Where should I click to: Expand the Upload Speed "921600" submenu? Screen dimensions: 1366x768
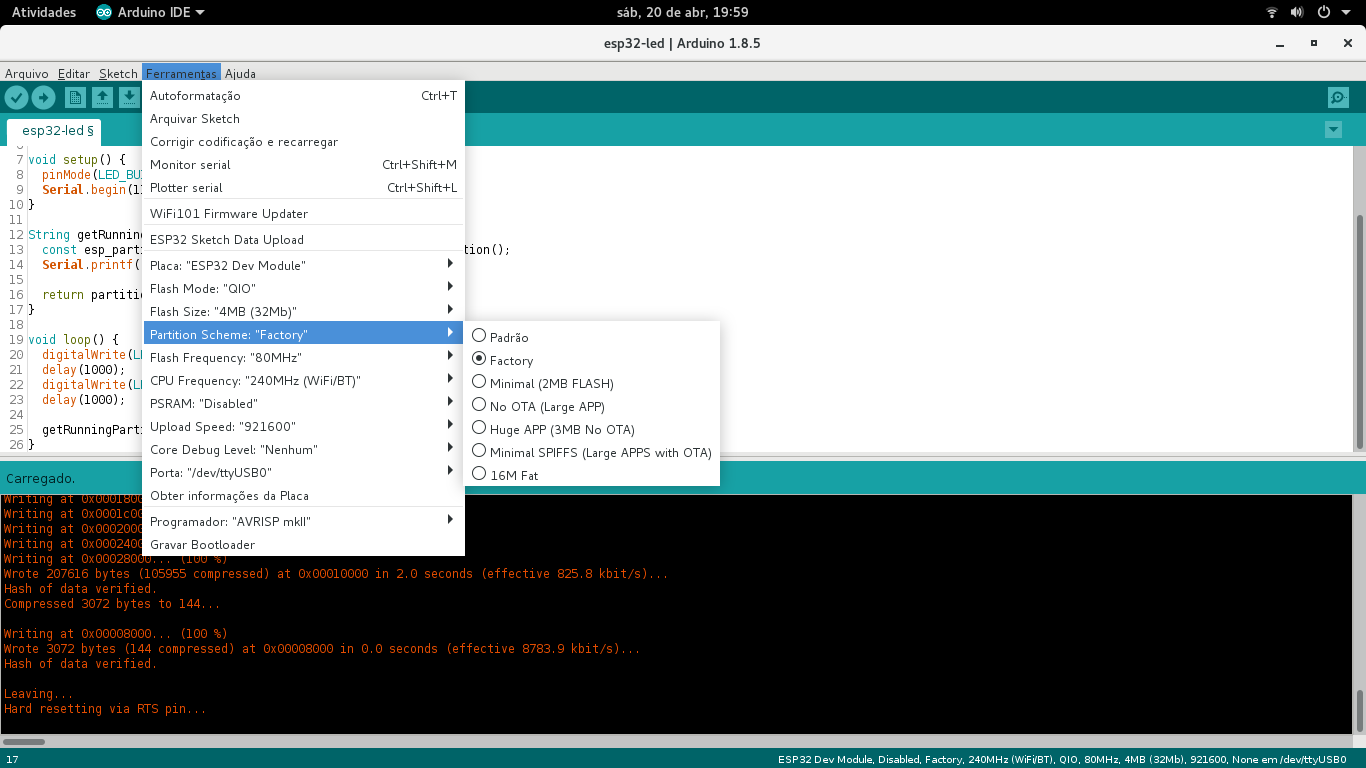(x=304, y=426)
